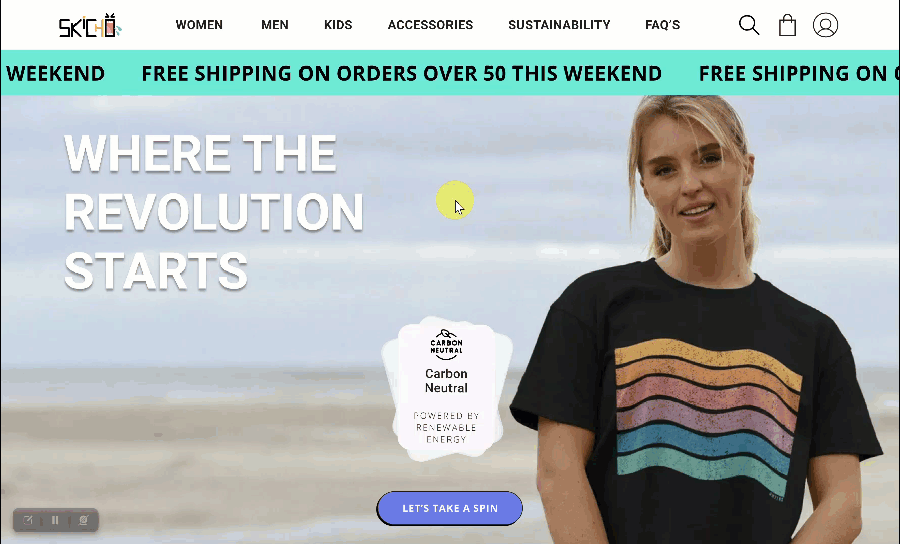Click the Carbon Neutral renewable energy card
The image size is (900, 544).
pos(447,388)
